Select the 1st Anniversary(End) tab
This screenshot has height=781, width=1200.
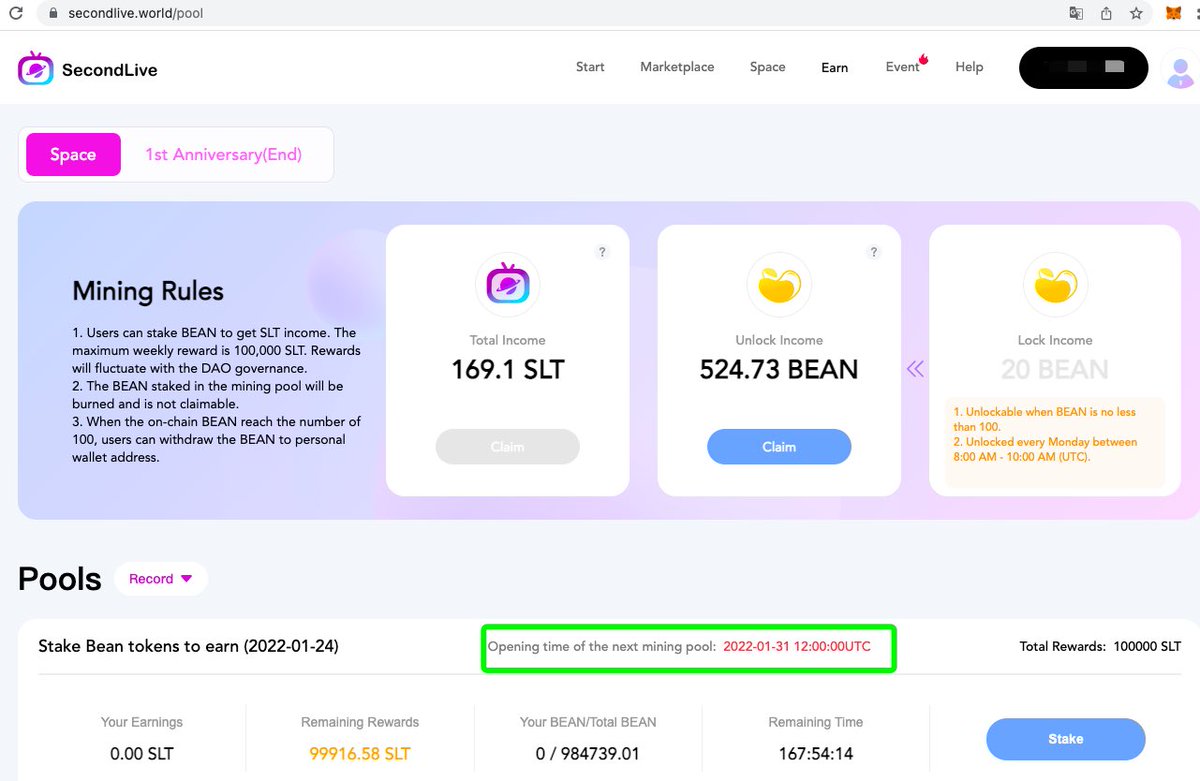point(224,154)
